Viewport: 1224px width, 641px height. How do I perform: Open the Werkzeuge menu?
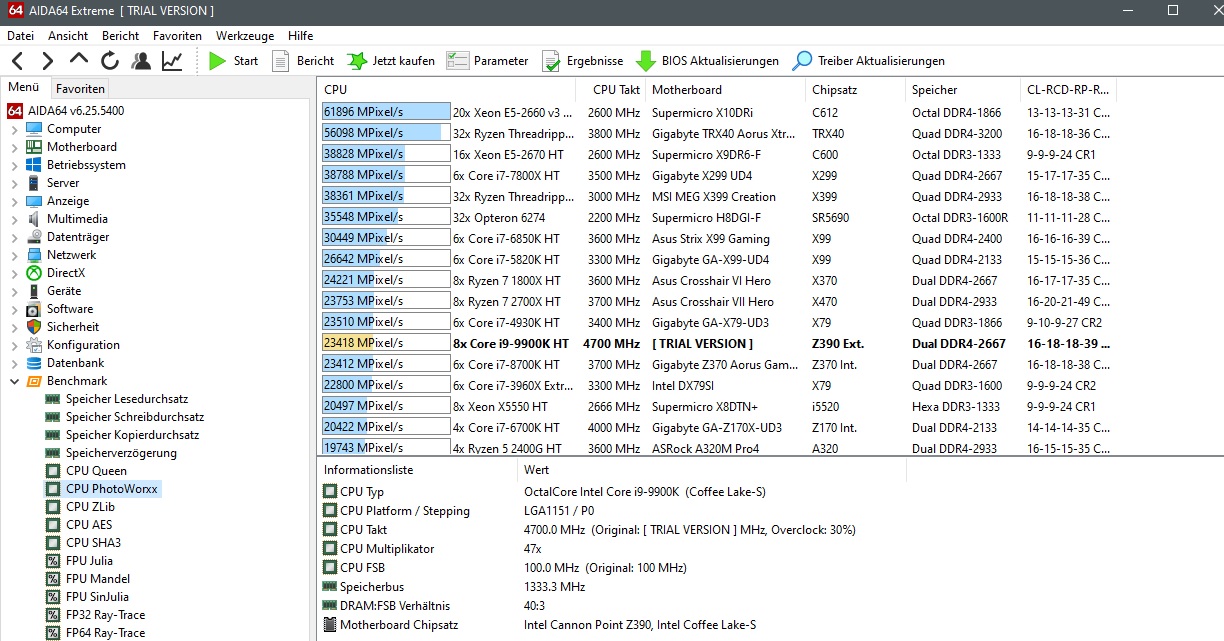click(x=245, y=35)
